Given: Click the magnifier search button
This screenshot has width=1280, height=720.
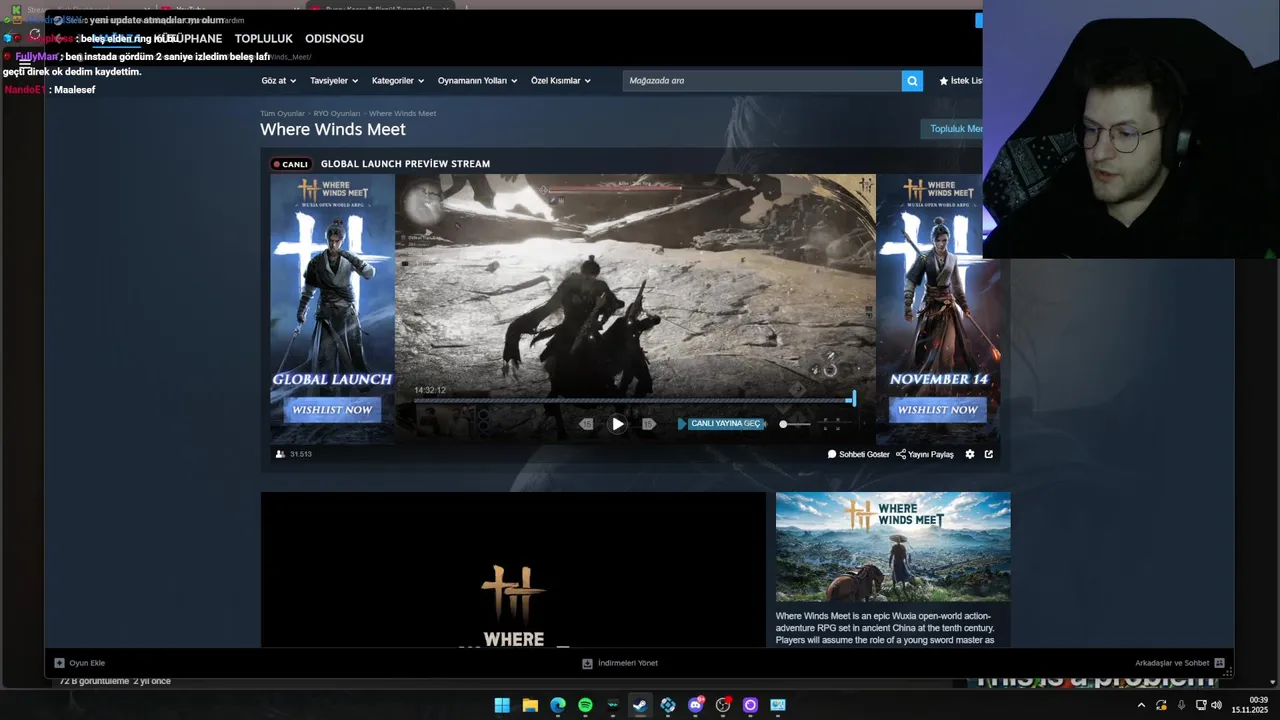Looking at the screenshot, I should [x=912, y=81].
